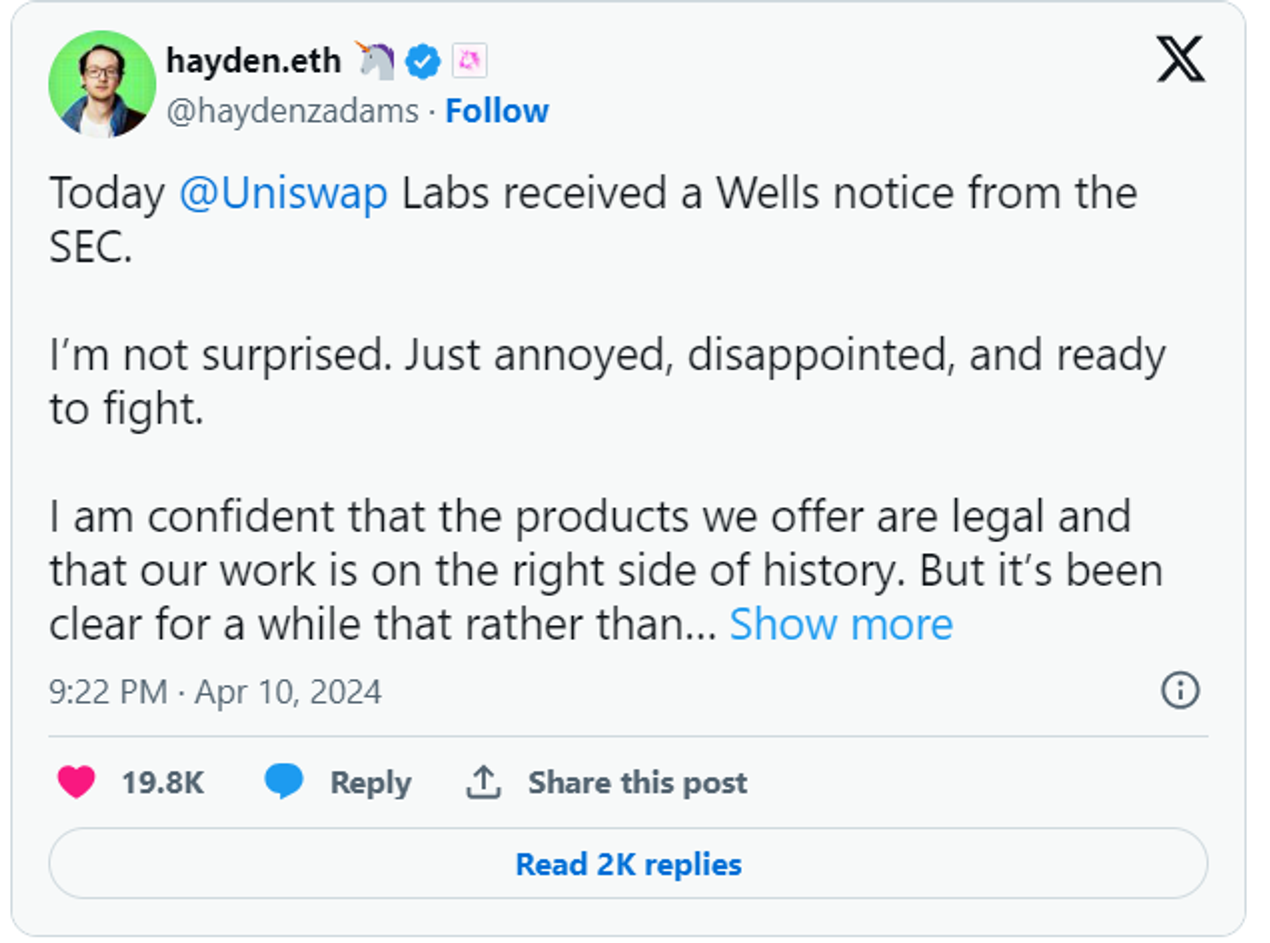
Task: Click the blue reply speech bubble icon
Action: (285, 783)
